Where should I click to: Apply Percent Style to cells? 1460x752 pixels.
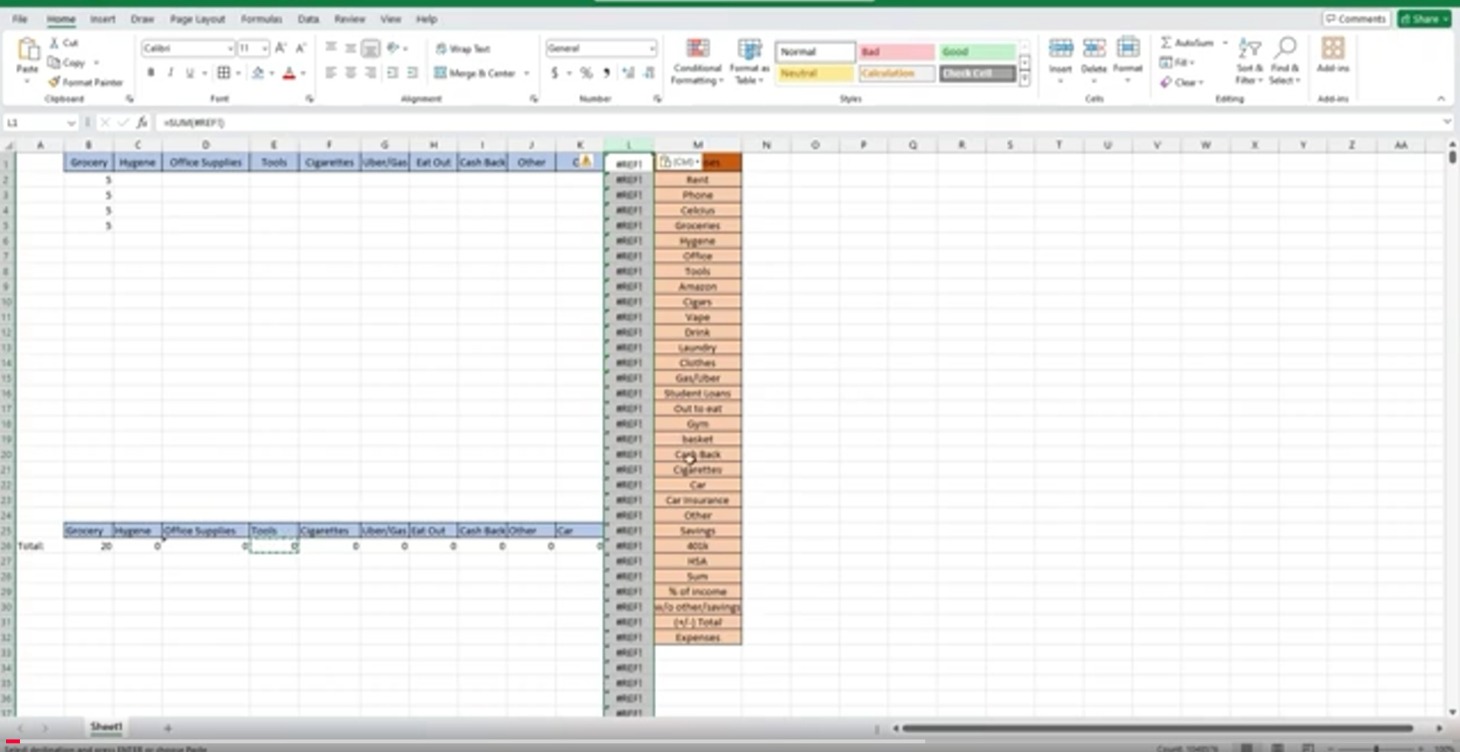586,73
